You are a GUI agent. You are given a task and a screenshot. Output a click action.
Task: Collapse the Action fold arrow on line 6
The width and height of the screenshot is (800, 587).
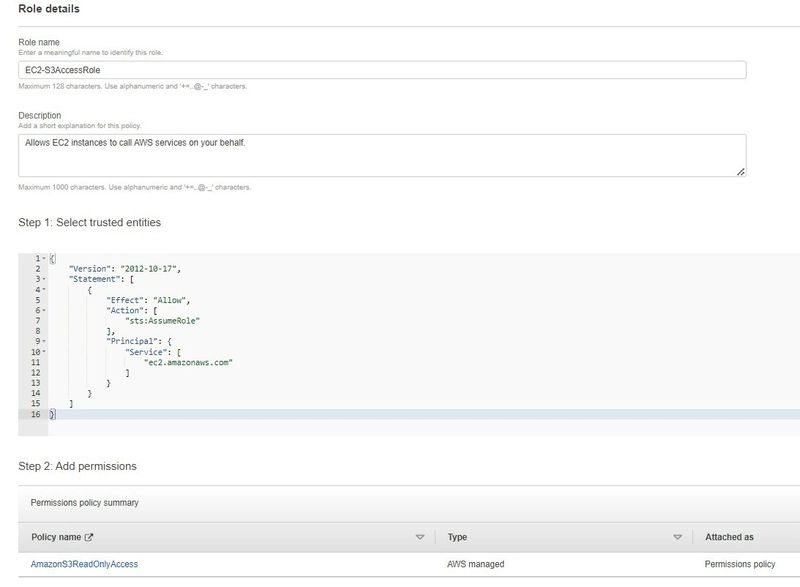click(44, 310)
